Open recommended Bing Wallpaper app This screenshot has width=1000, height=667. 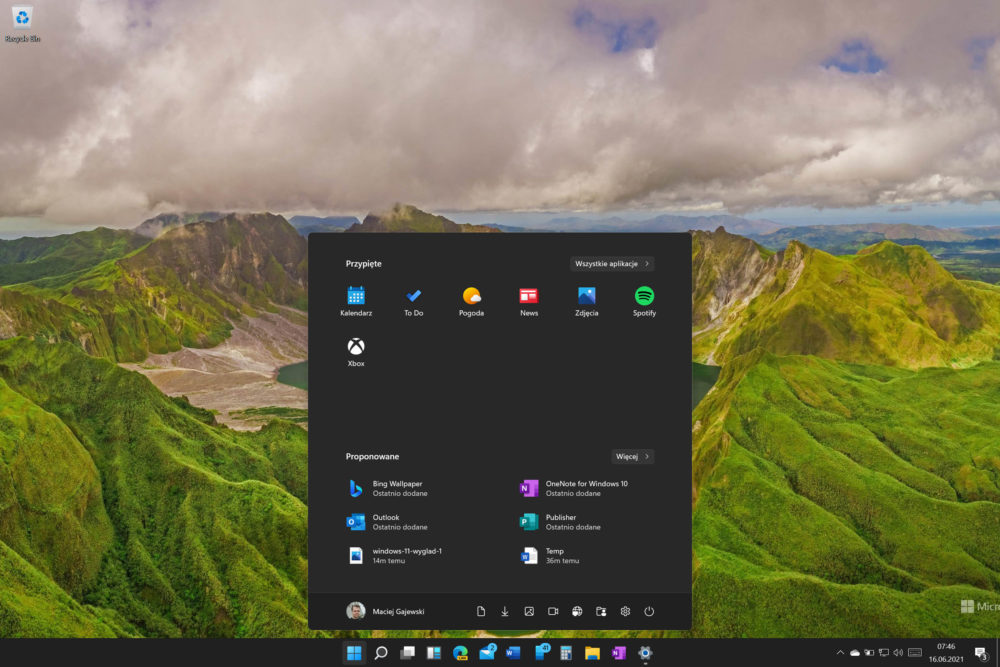point(389,488)
